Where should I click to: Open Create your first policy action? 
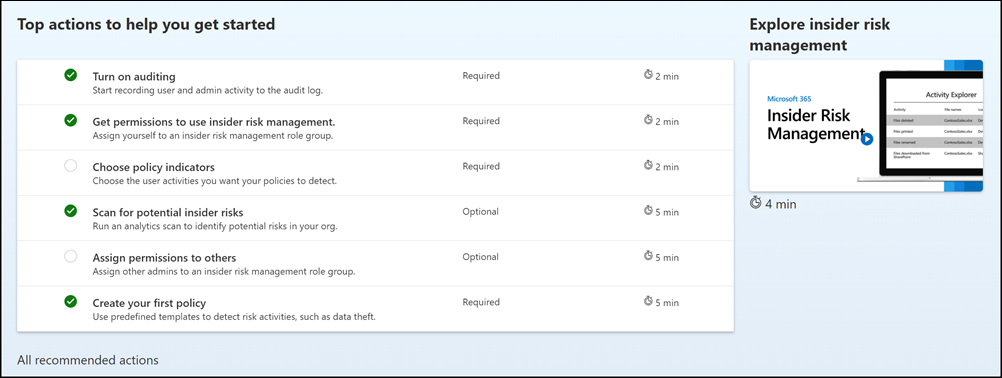[x=375, y=309]
